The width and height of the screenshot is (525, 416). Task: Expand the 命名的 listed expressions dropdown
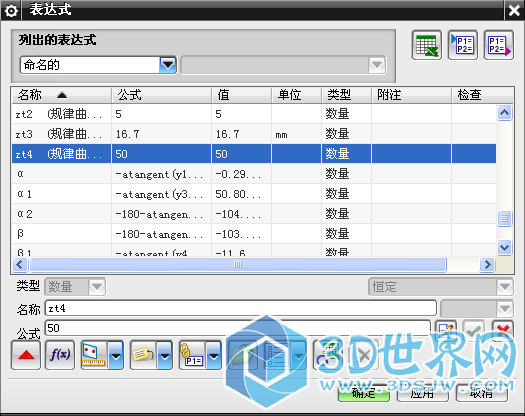(168, 65)
